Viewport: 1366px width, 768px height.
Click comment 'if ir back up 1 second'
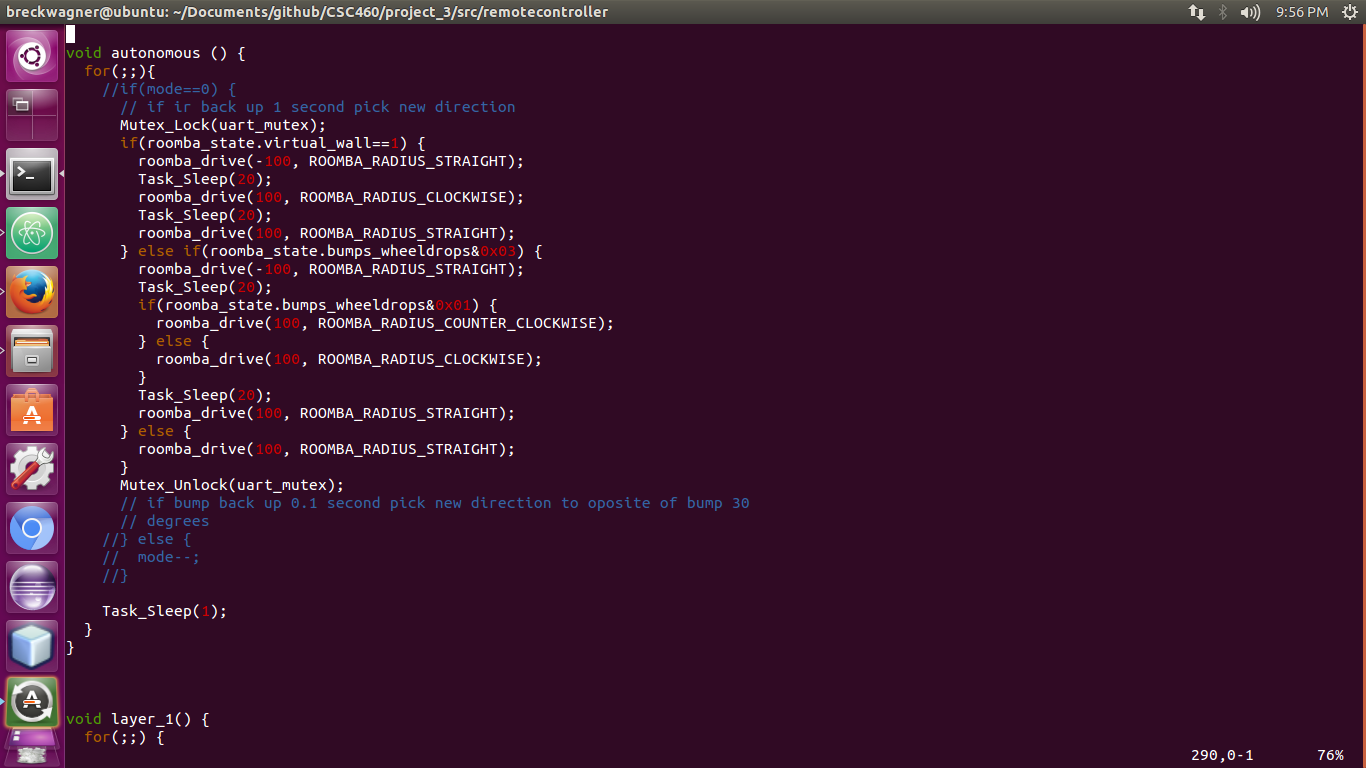[x=318, y=107]
